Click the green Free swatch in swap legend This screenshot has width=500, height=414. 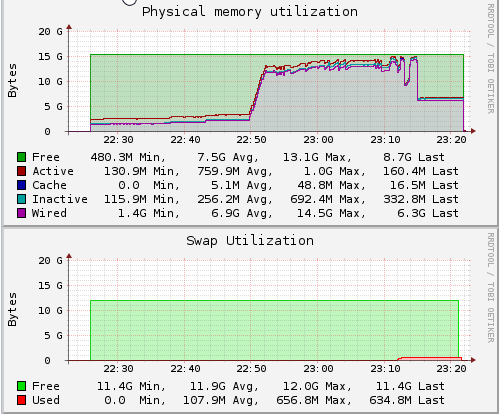tap(21, 386)
